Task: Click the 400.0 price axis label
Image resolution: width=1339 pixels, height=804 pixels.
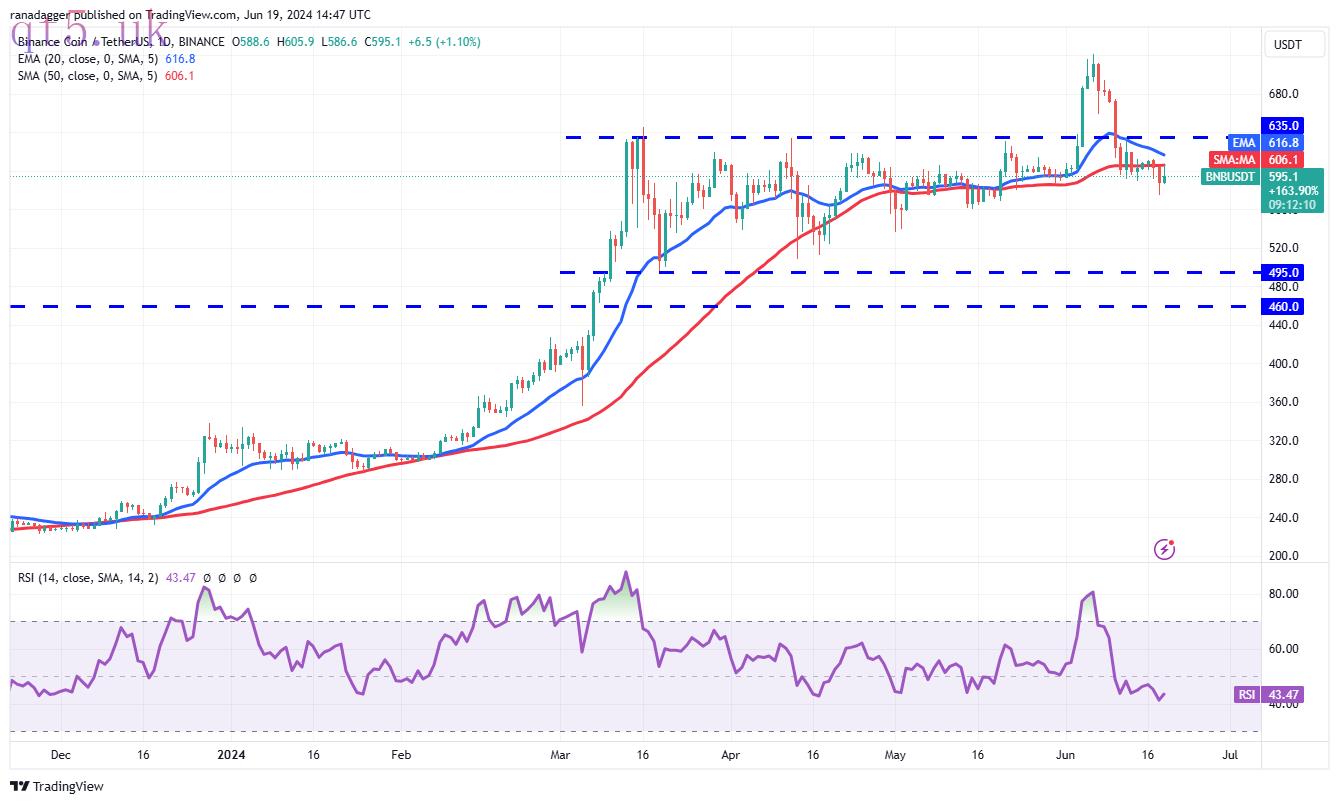Action: (1284, 364)
